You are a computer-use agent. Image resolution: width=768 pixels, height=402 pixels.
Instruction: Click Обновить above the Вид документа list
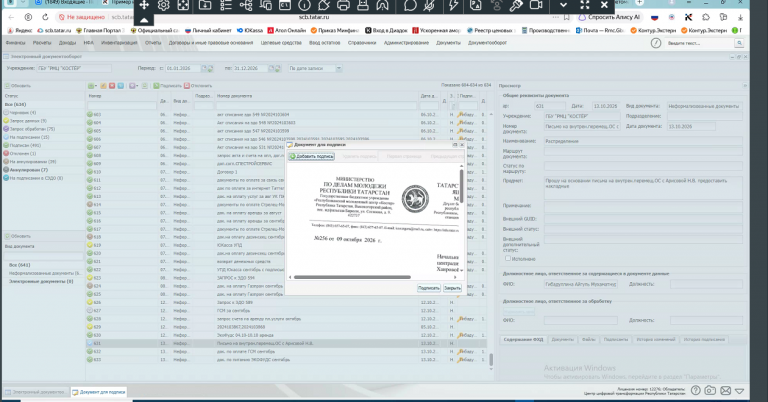pyautogui.click(x=18, y=236)
